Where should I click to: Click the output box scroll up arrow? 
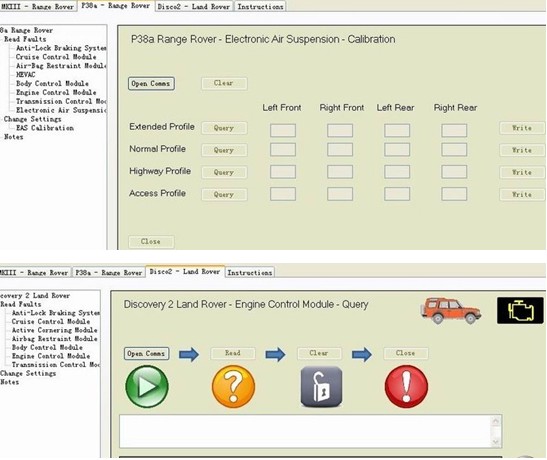pyautogui.click(x=495, y=421)
